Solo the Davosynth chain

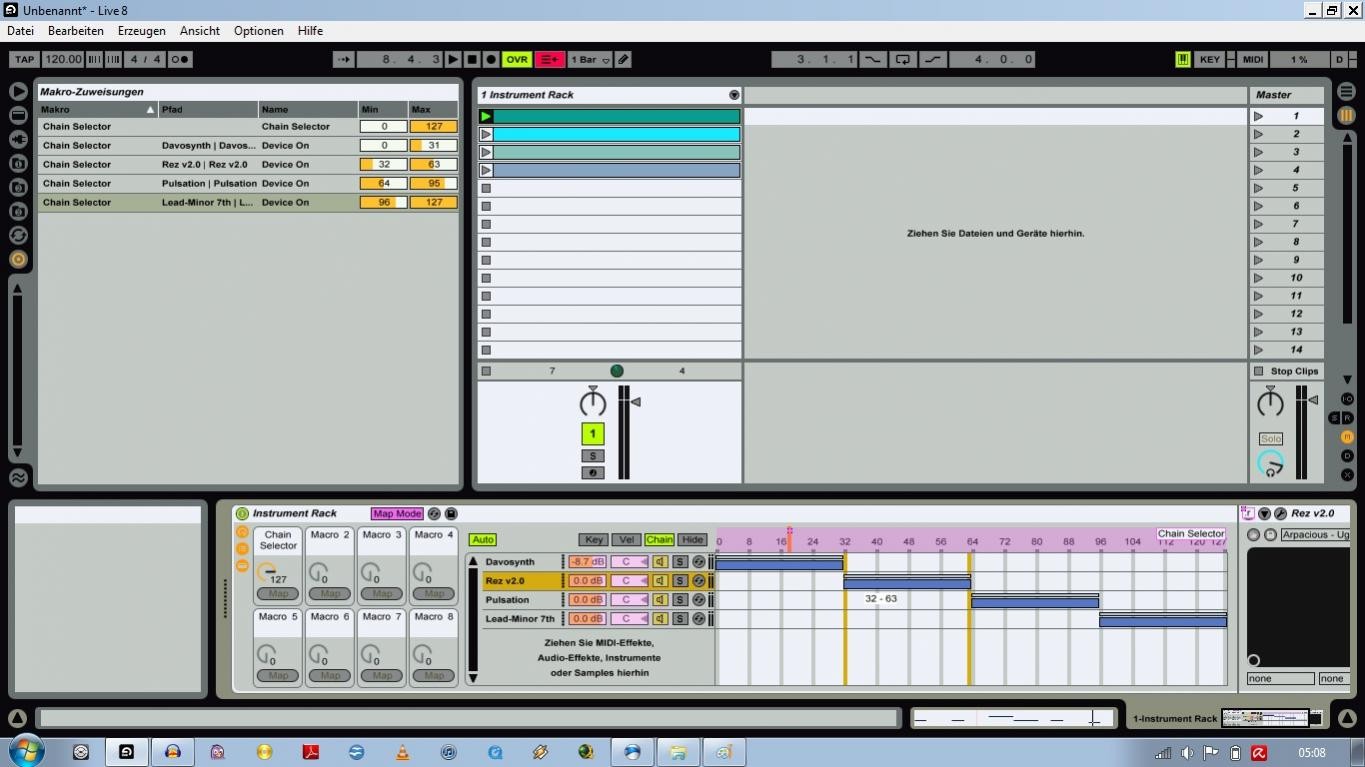tap(680, 562)
